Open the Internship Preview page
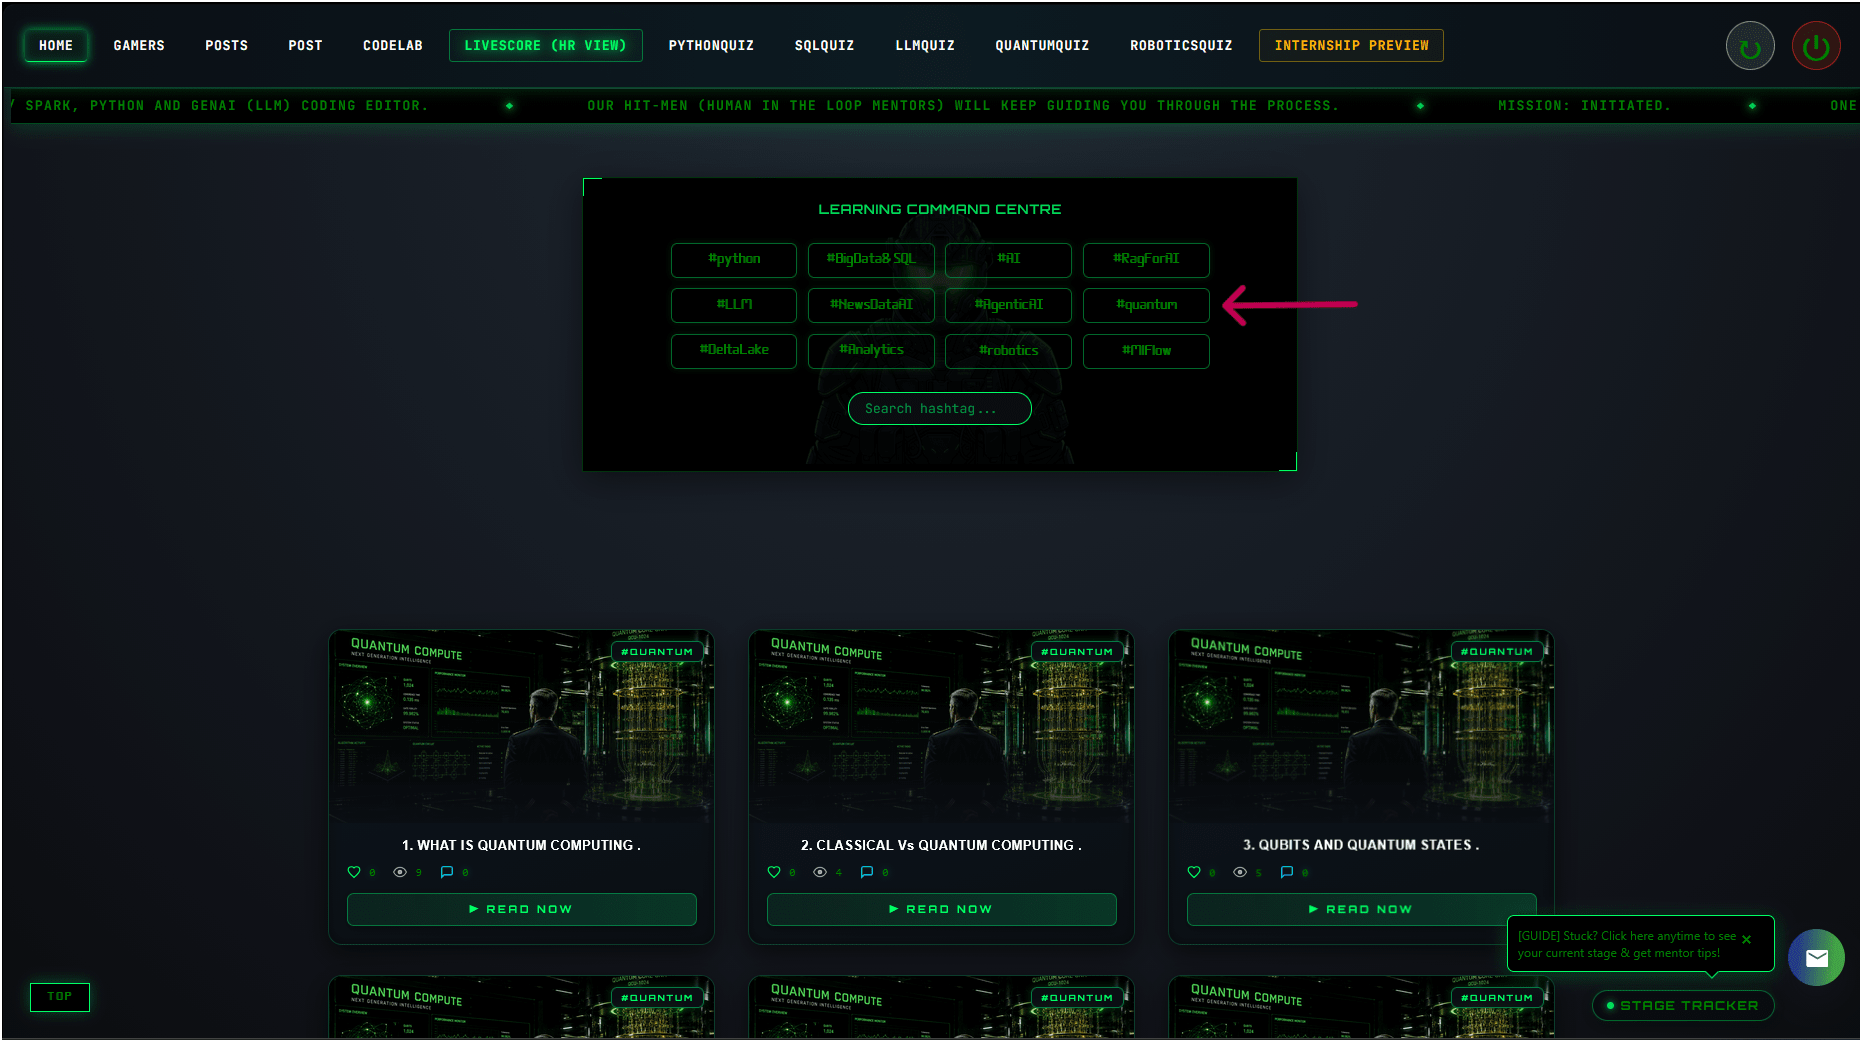 click(1352, 46)
